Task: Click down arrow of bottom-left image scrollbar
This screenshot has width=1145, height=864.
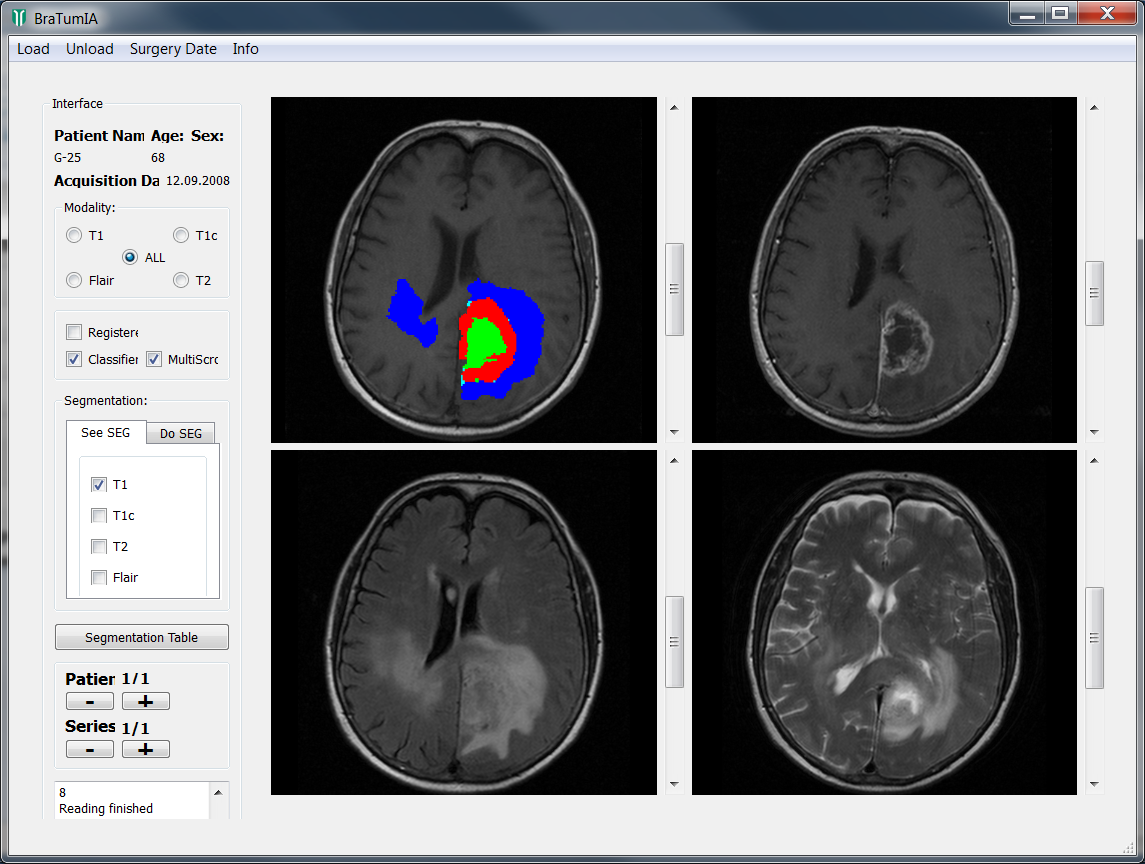Action: [674, 785]
